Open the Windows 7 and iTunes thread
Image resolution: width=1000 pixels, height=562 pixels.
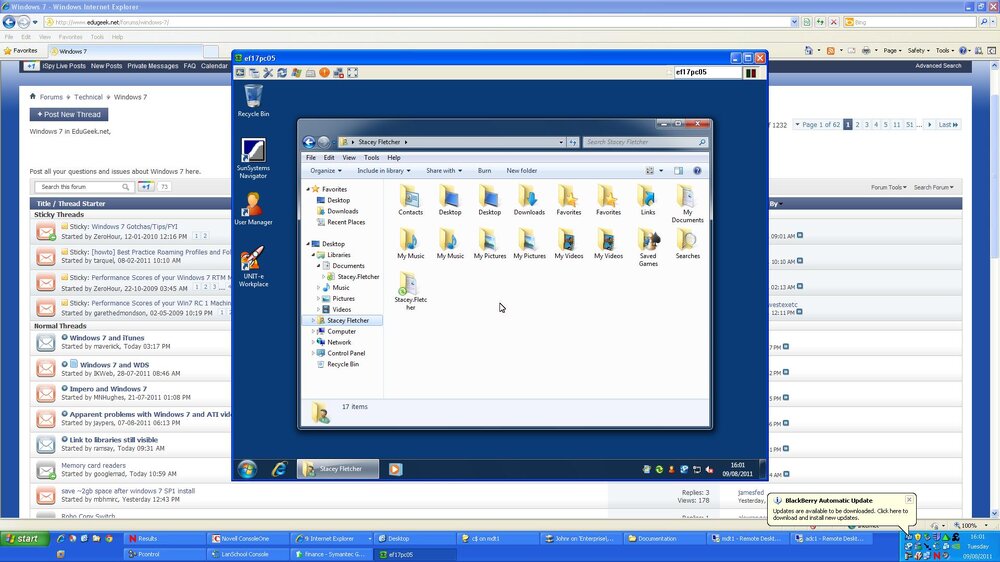107,338
